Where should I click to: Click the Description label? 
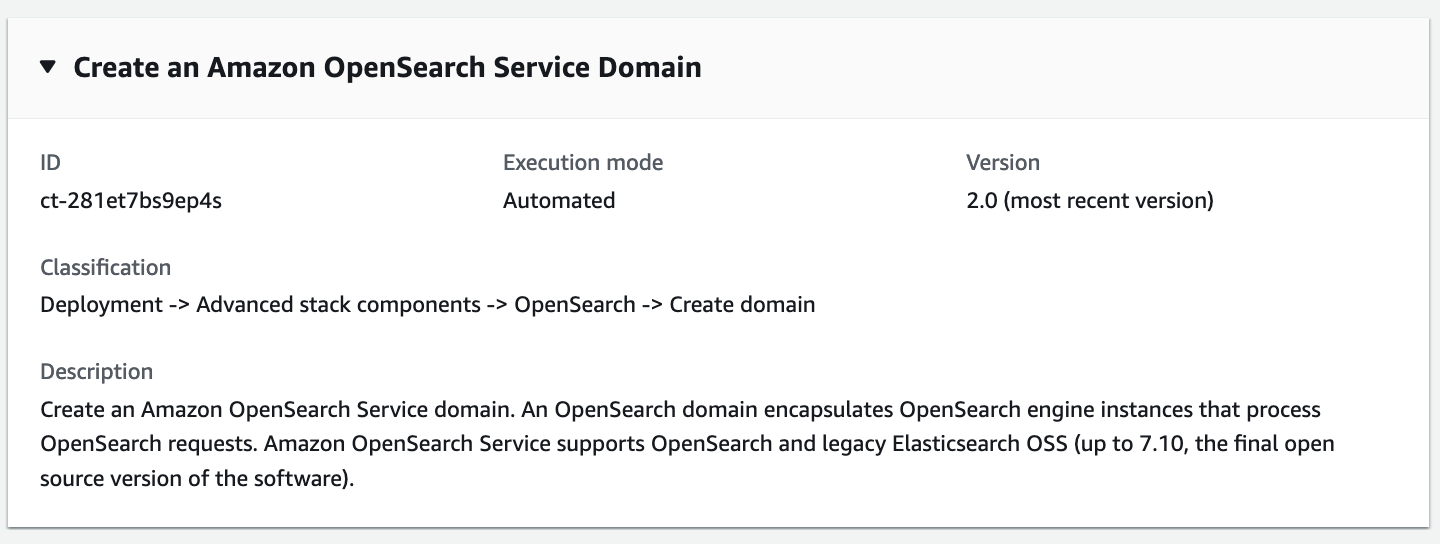pyautogui.click(x=96, y=371)
